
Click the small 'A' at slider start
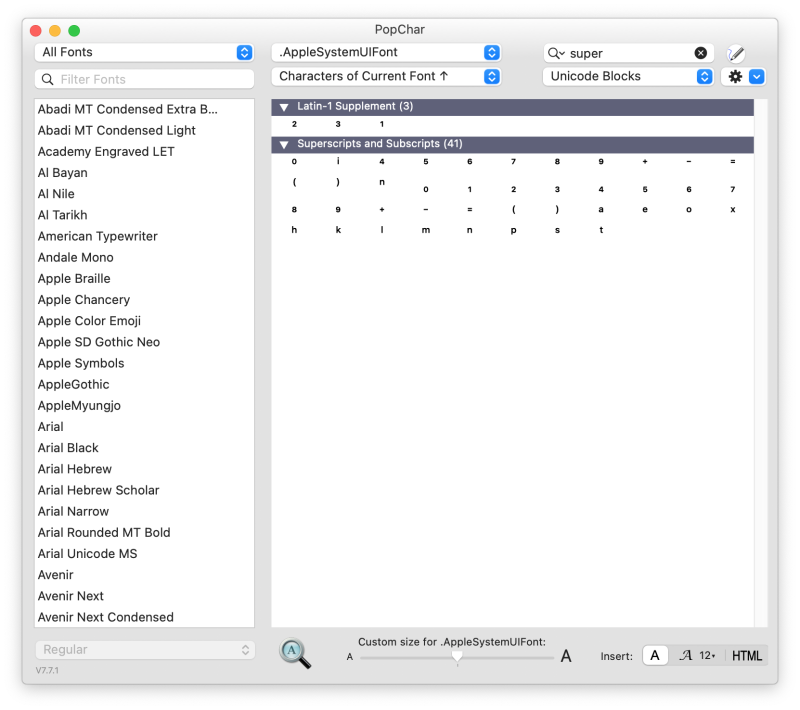[349, 657]
